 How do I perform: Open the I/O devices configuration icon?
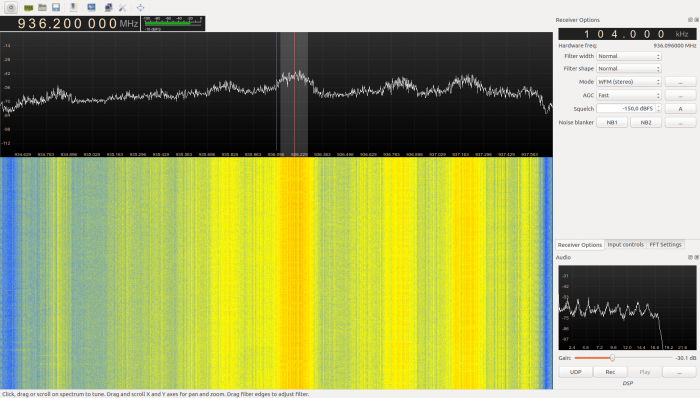[29, 8]
